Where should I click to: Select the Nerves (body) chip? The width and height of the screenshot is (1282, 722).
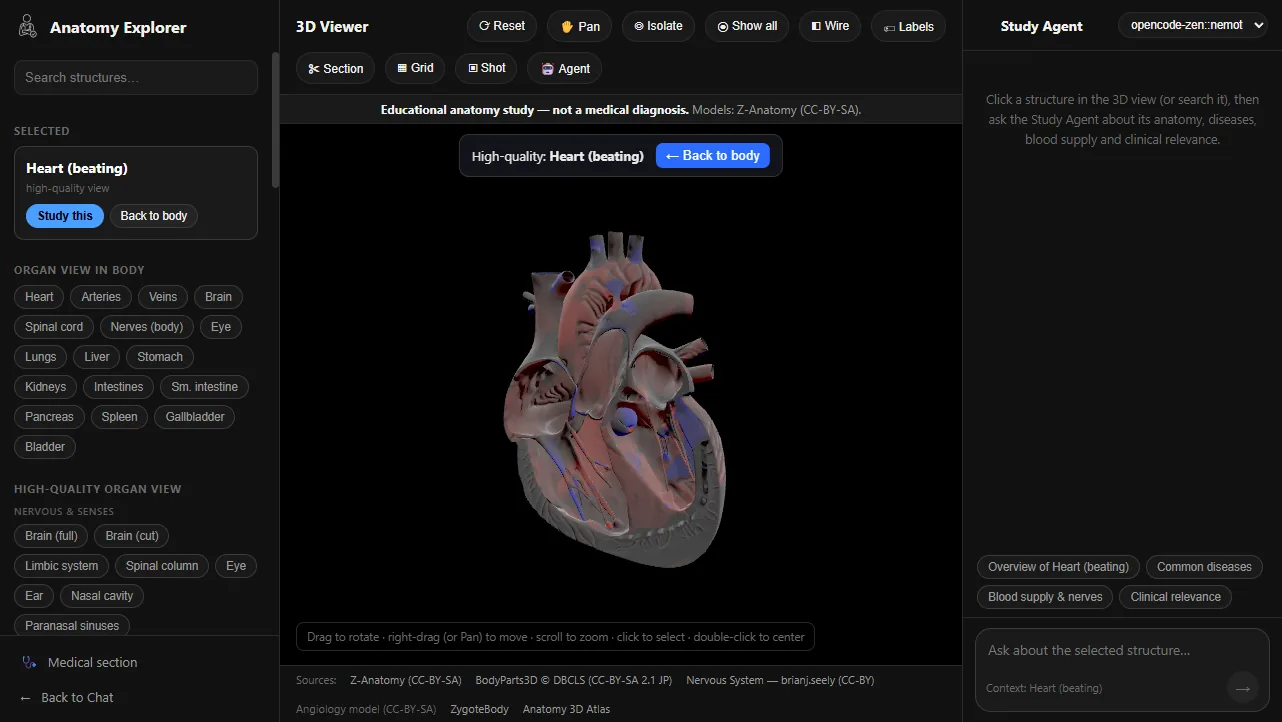(x=147, y=327)
